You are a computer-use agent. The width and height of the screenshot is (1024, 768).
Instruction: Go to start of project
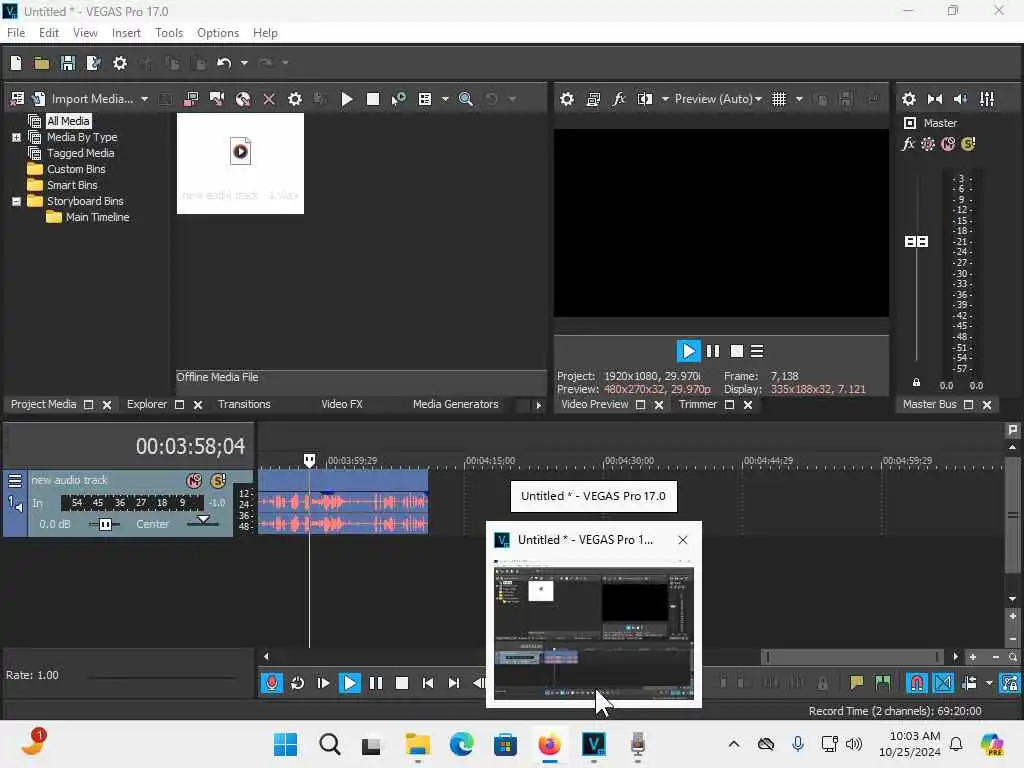428,683
